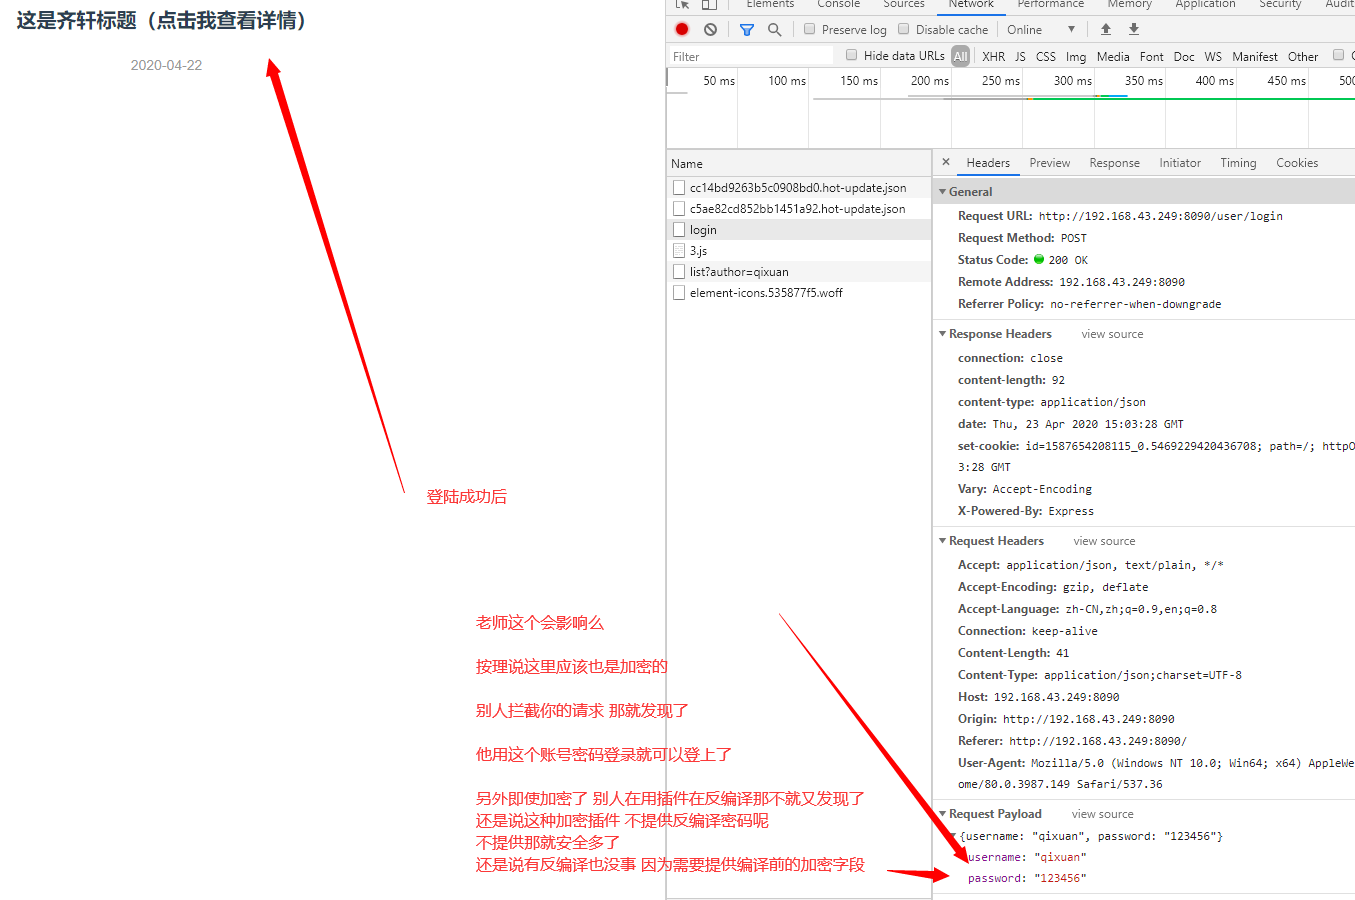Click icon beside element-icons woff font

[679, 293]
